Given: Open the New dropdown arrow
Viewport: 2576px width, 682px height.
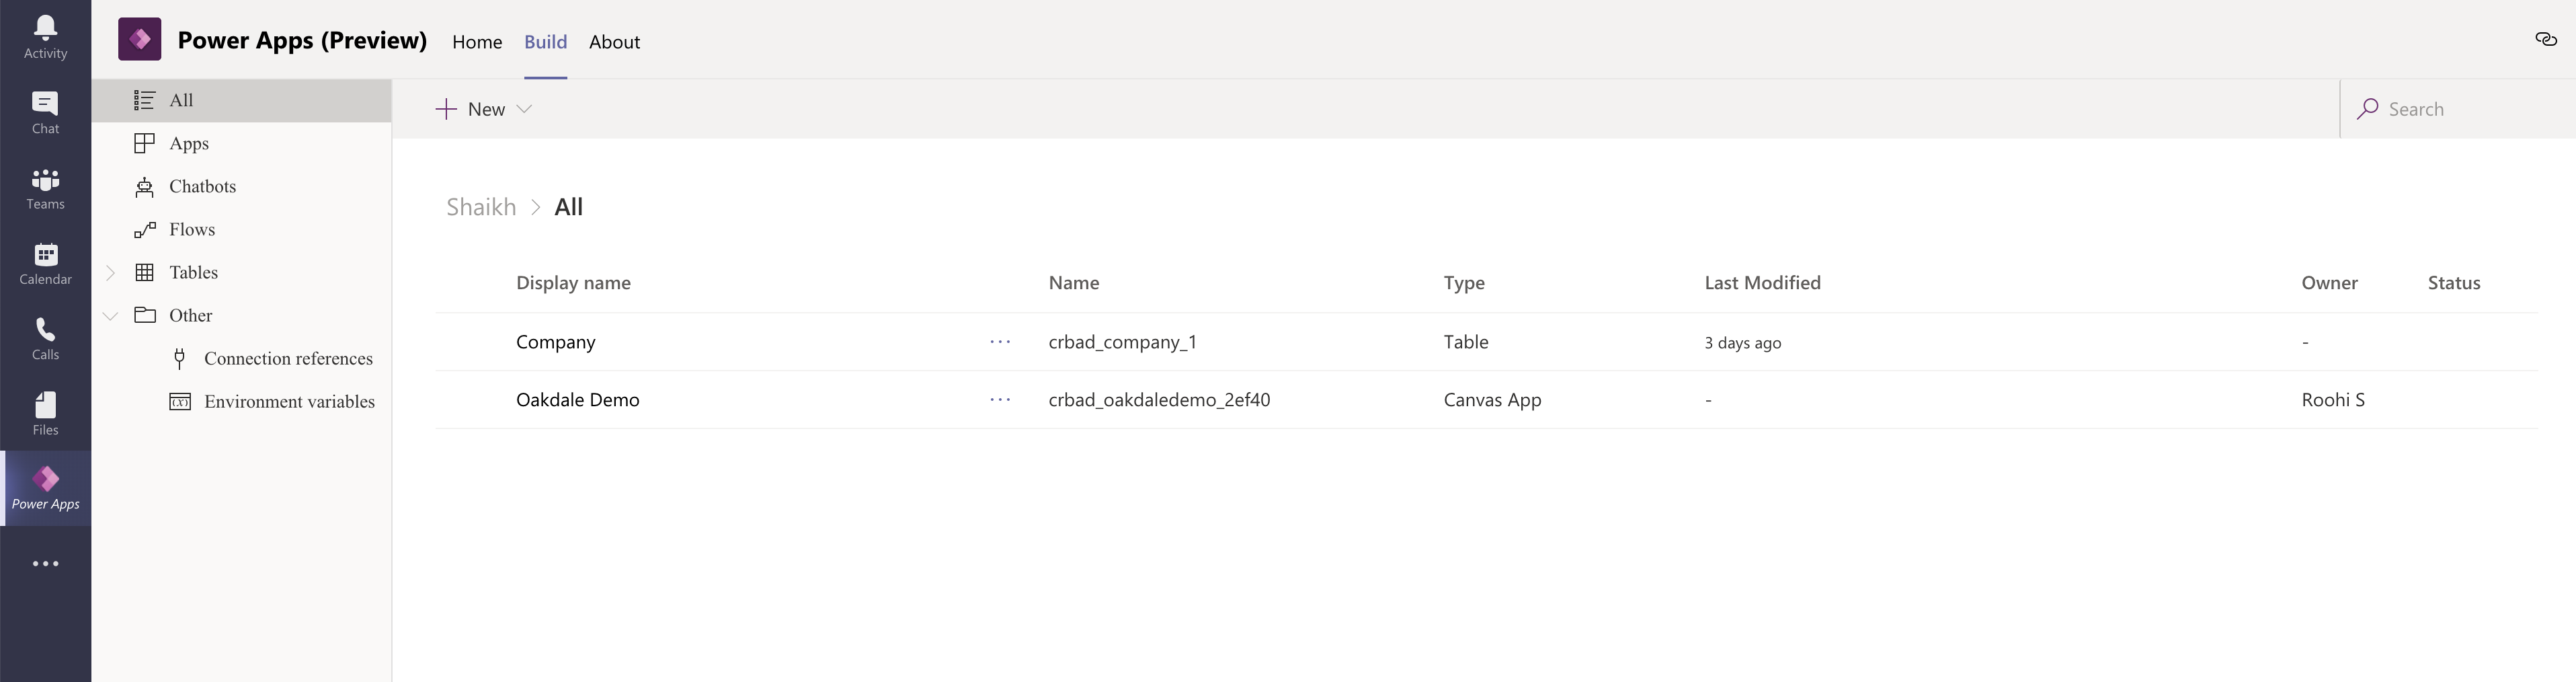Looking at the screenshot, I should (x=523, y=109).
